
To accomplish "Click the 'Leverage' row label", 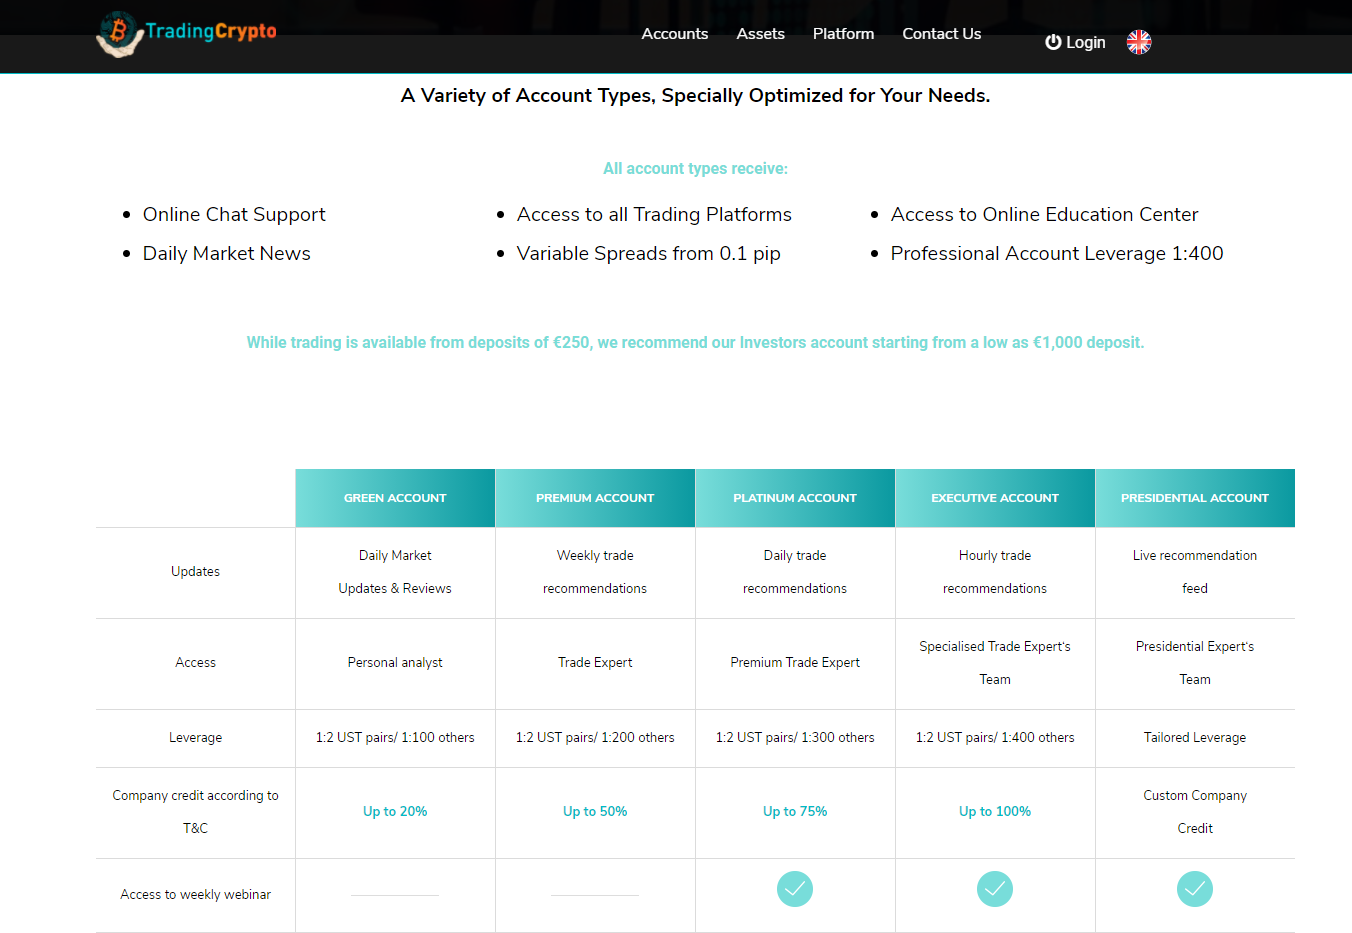I will [x=195, y=738].
